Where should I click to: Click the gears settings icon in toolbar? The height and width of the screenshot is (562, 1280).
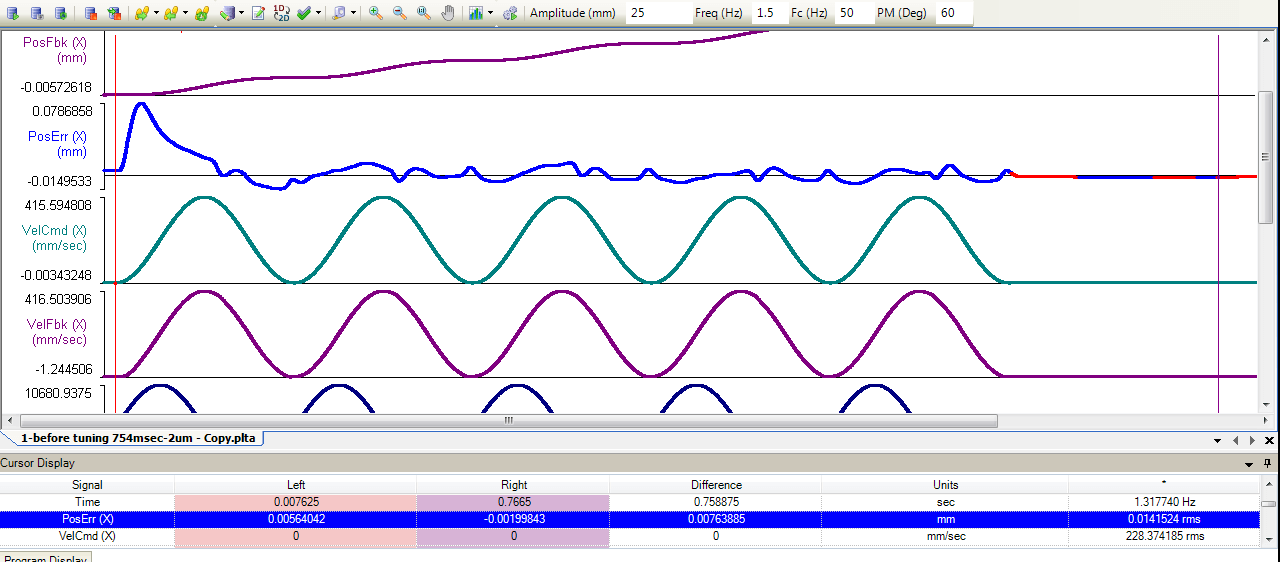pos(511,13)
